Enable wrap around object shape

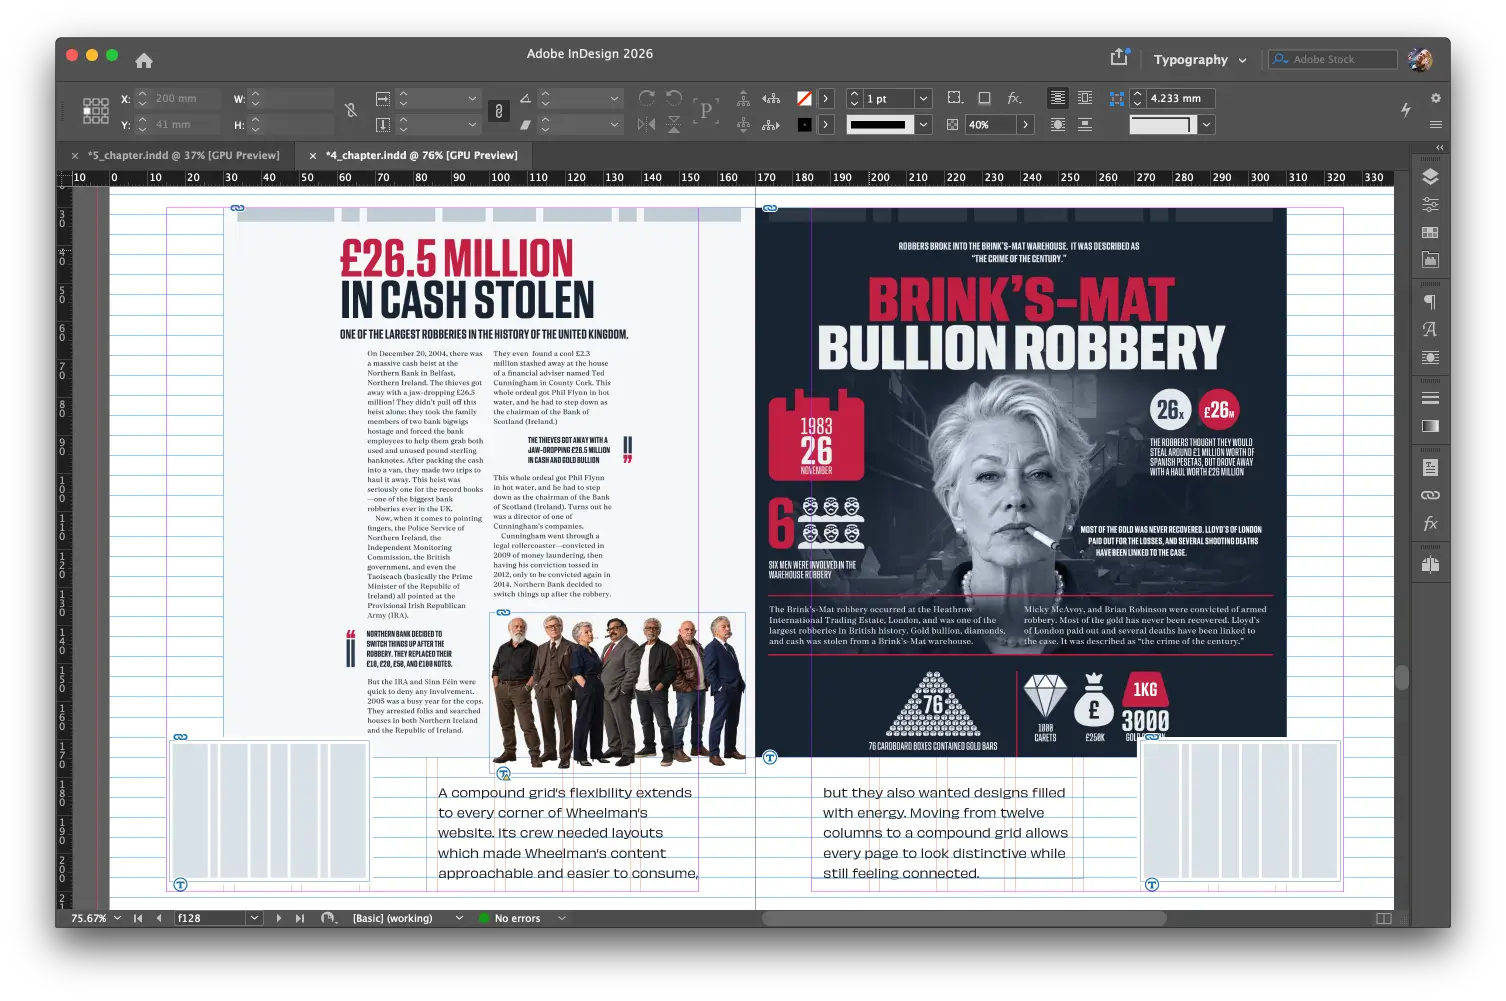coord(1057,124)
